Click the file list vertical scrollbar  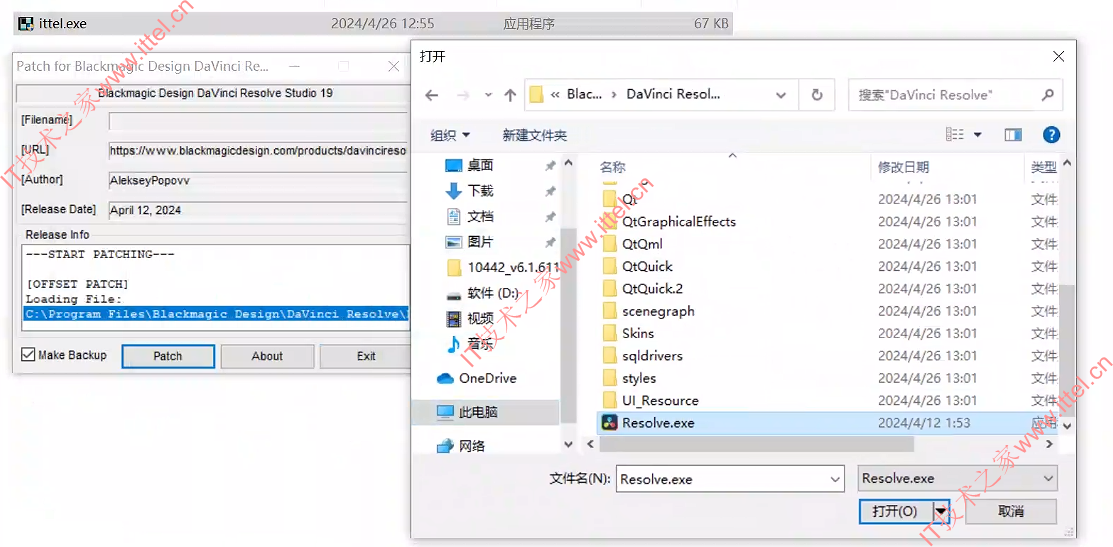(x=1068, y=352)
